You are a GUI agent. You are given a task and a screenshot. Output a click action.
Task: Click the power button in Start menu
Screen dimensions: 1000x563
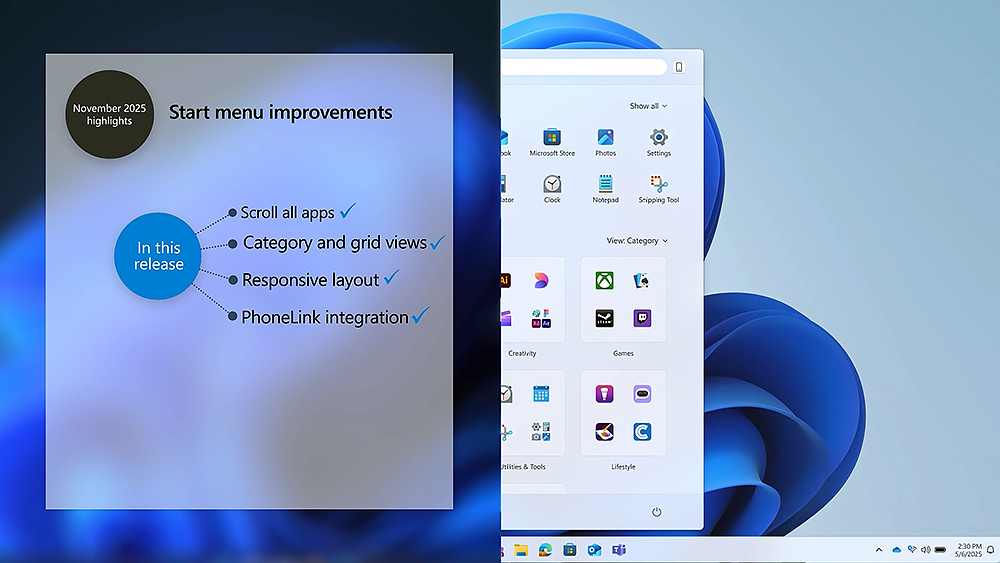(x=657, y=512)
